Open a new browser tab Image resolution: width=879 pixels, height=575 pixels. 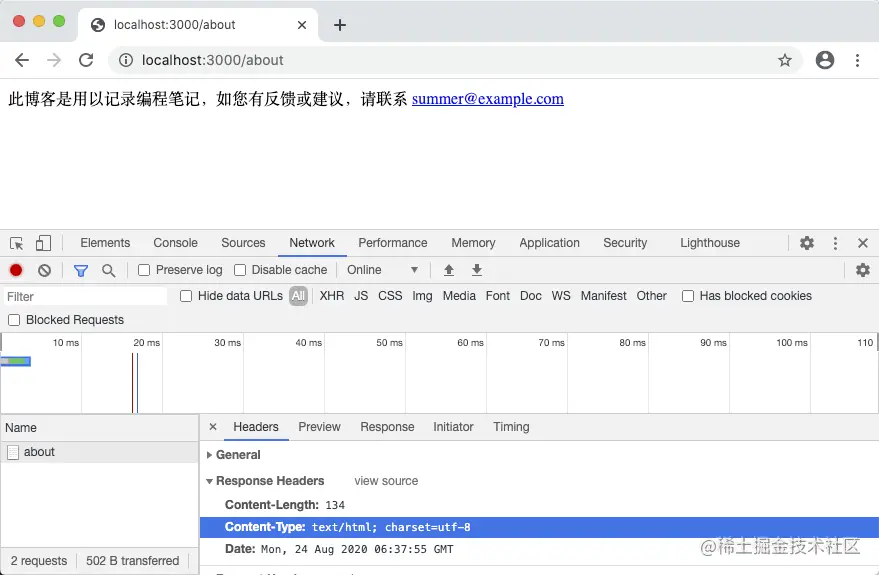[x=340, y=25]
